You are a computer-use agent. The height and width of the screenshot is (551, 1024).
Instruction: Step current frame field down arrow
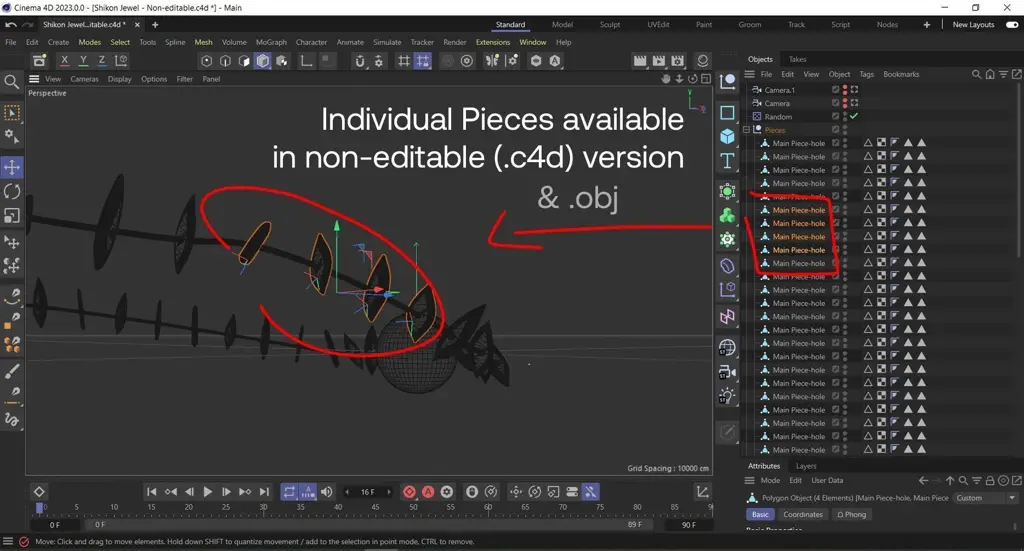pyautogui.click(x=347, y=492)
